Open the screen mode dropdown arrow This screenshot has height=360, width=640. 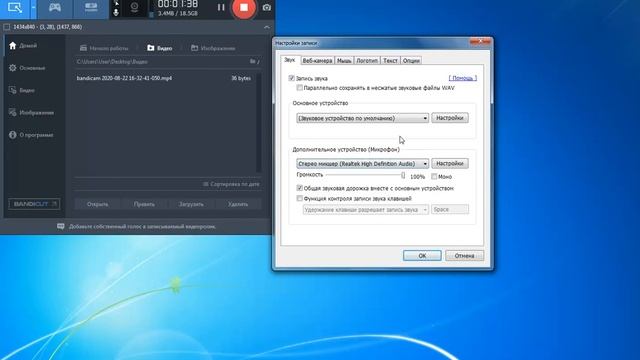click(33, 8)
